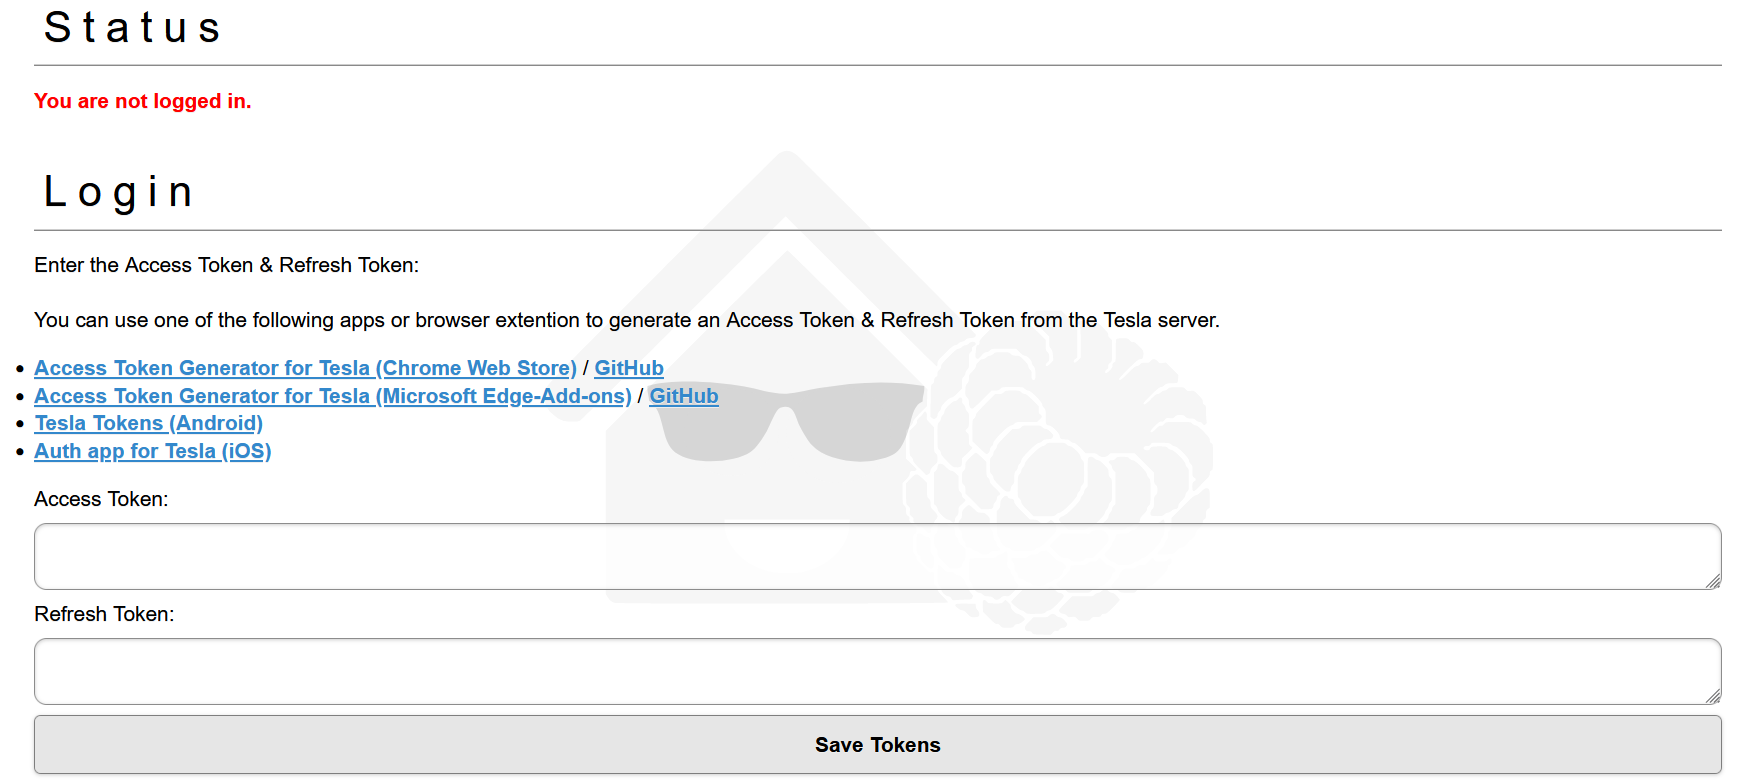Image resolution: width=1745 pixels, height=783 pixels.
Task: Click the "Refresh Token:" field label
Action: tap(104, 614)
